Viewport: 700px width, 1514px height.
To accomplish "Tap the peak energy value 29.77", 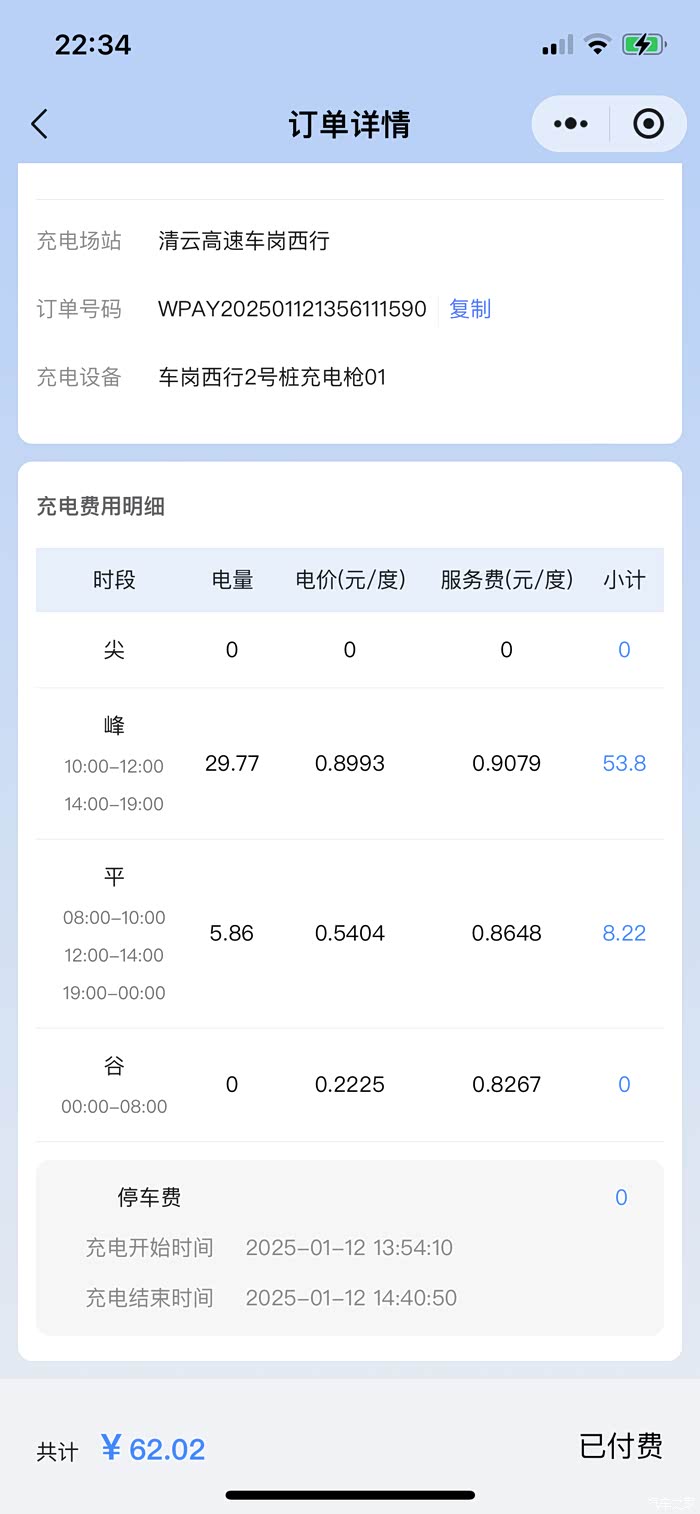I will pos(232,764).
